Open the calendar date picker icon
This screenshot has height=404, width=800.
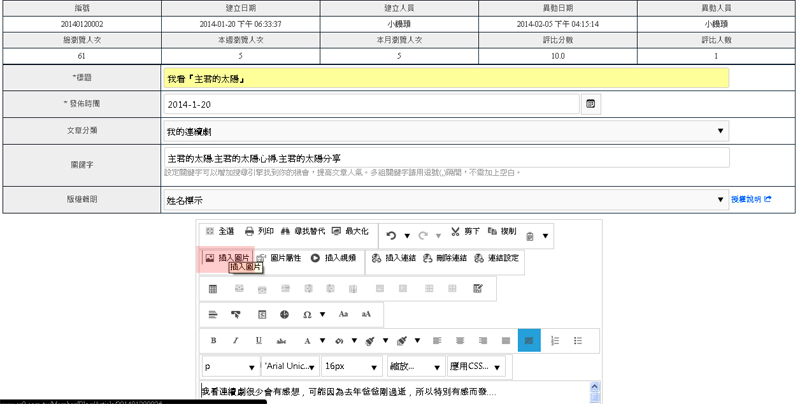point(591,104)
